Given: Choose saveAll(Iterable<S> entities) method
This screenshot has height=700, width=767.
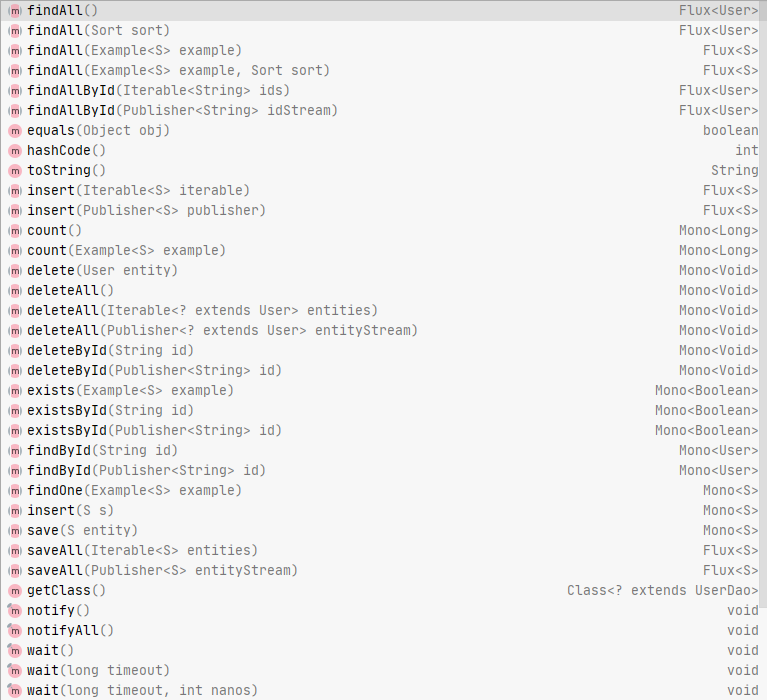Looking at the screenshot, I should (142, 550).
